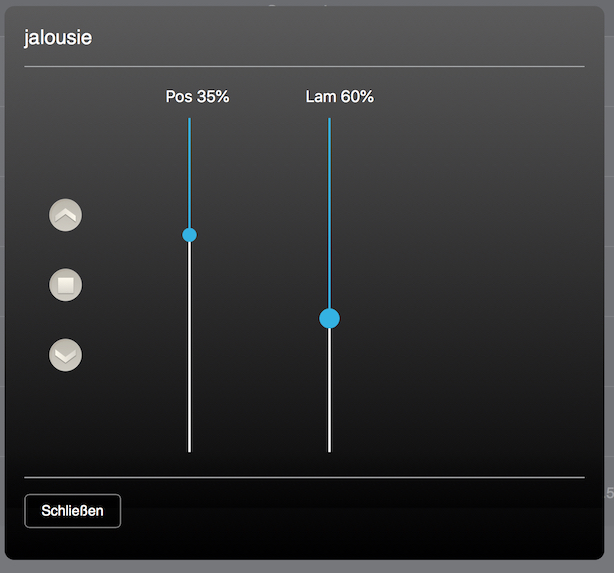Image resolution: width=614 pixels, height=573 pixels.
Task: Click the divider line above Schließen button
Action: 304,478
